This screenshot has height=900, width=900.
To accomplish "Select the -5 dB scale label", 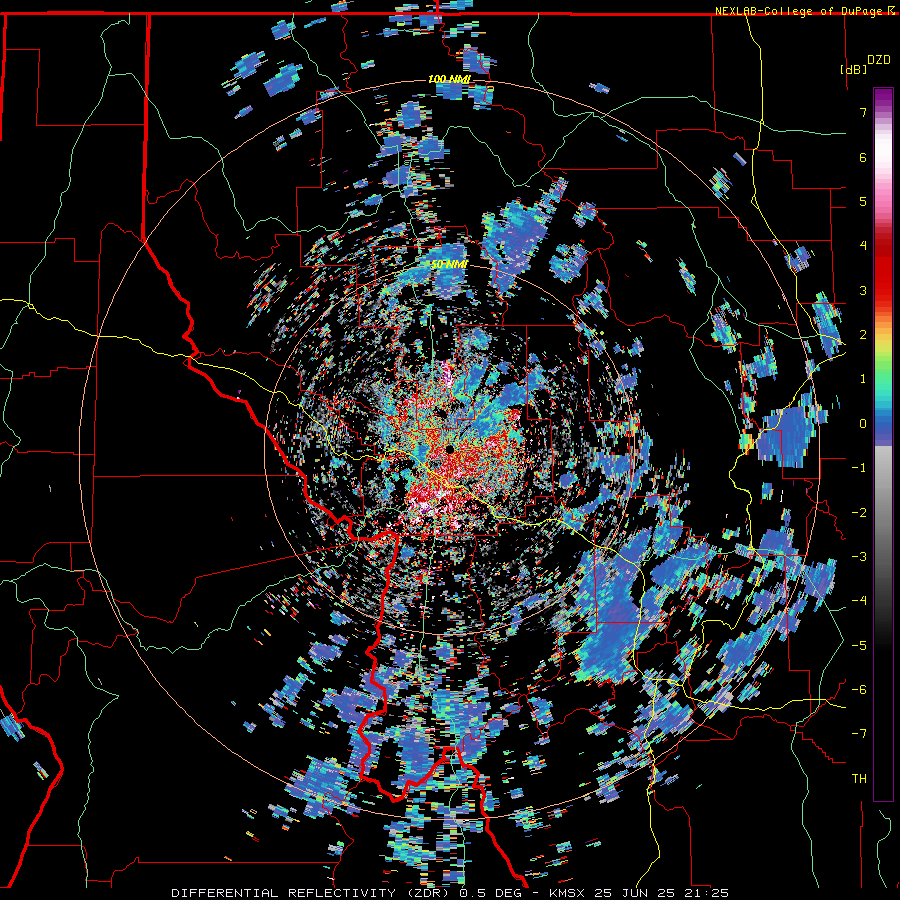I will [x=859, y=645].
